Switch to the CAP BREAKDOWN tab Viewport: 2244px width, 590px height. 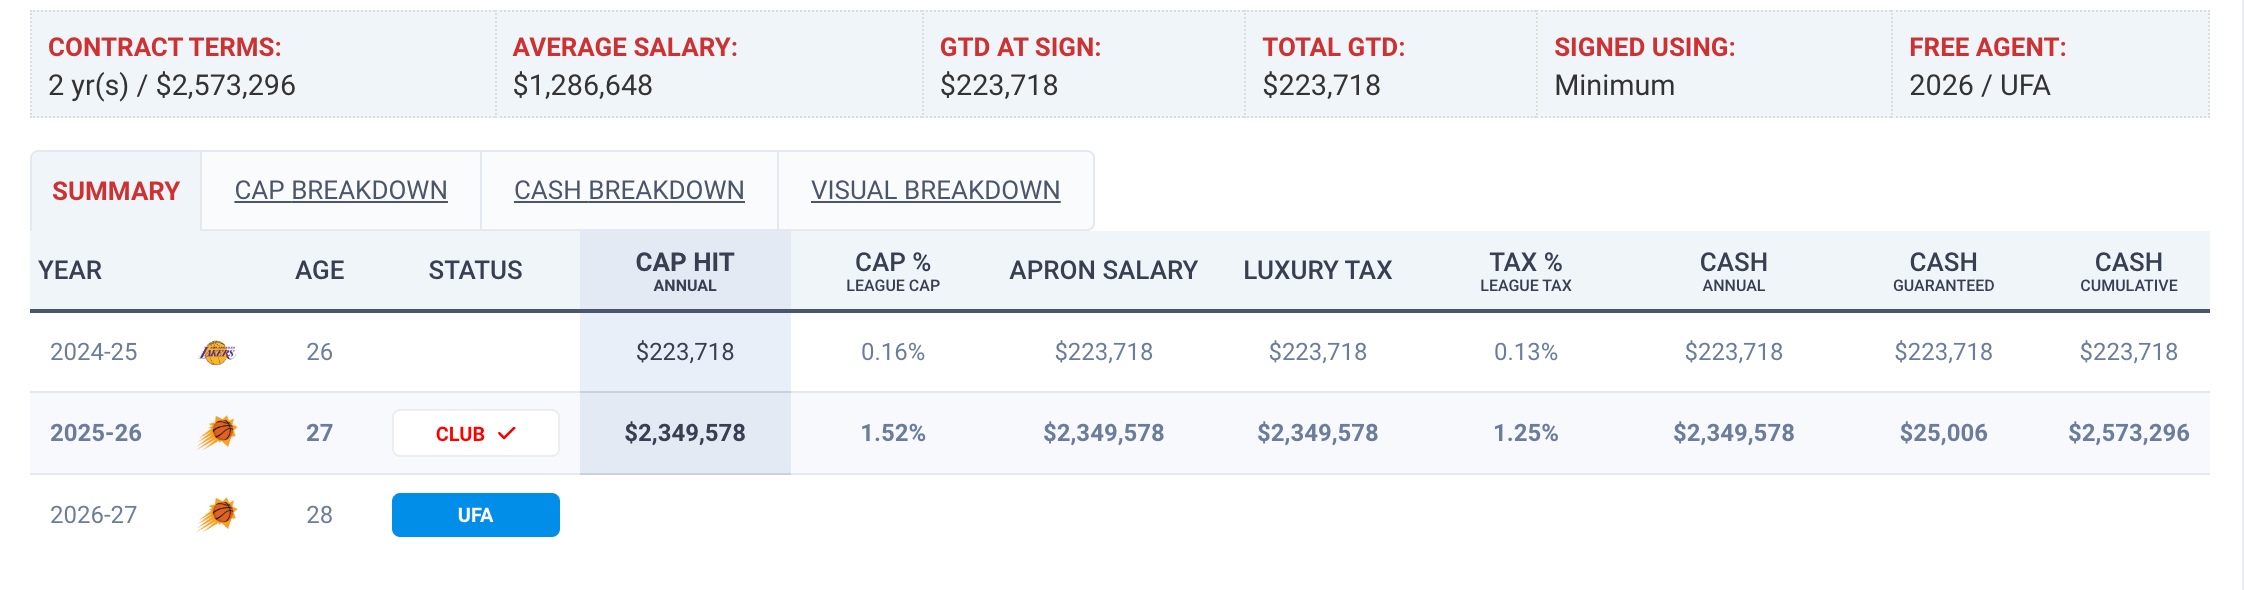[341, 190]
